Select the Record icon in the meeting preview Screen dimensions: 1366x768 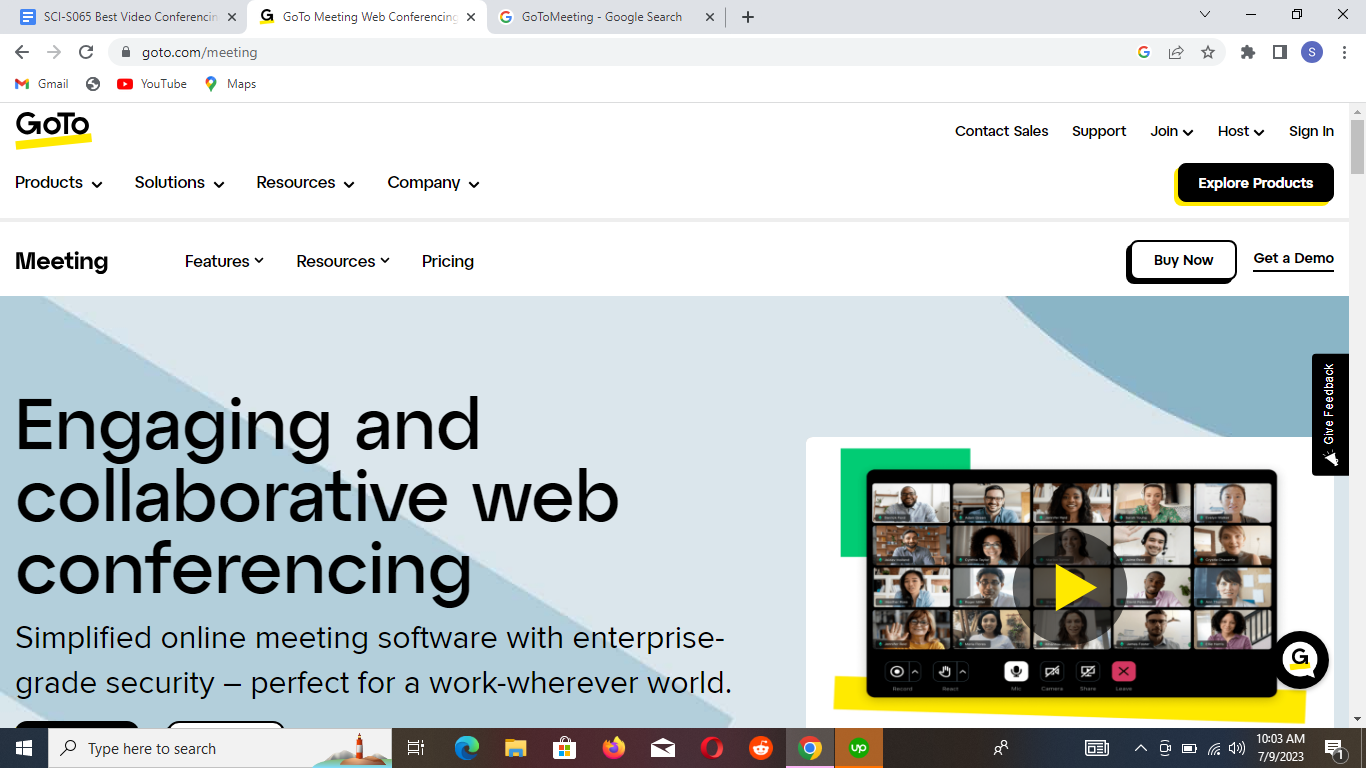coord(896,671)
